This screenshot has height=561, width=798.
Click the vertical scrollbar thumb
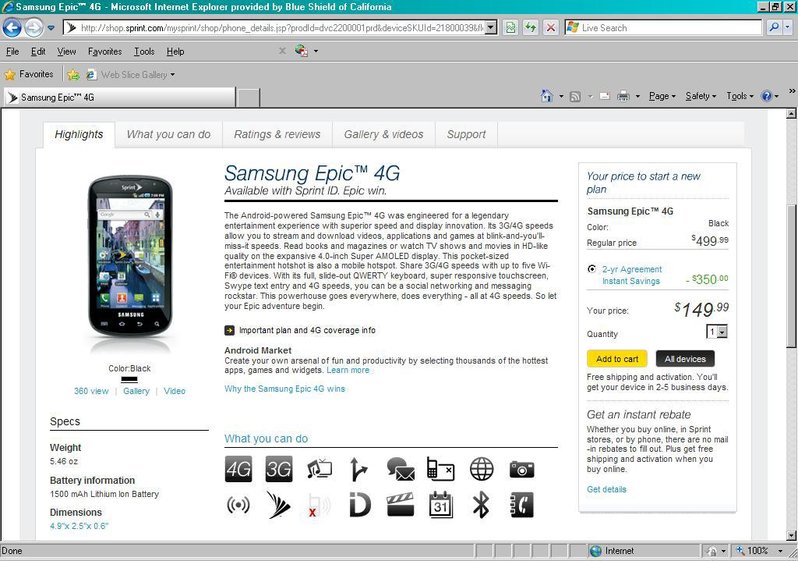(791, 275)
